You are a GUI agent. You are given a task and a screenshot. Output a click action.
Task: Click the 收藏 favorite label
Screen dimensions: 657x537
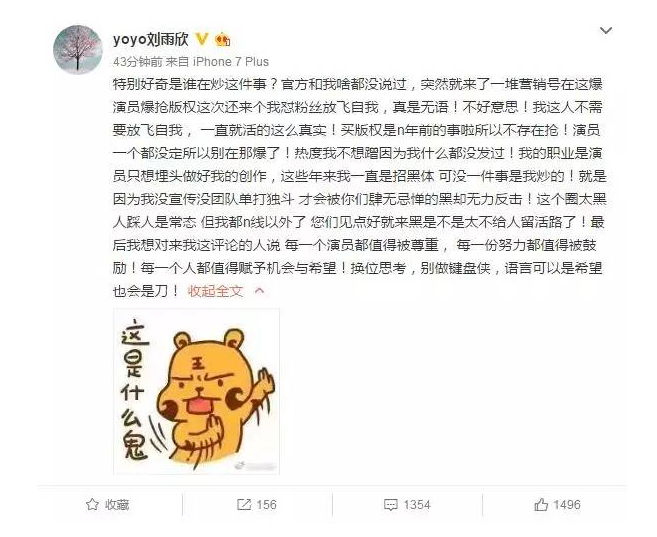(x=117, y=505)
